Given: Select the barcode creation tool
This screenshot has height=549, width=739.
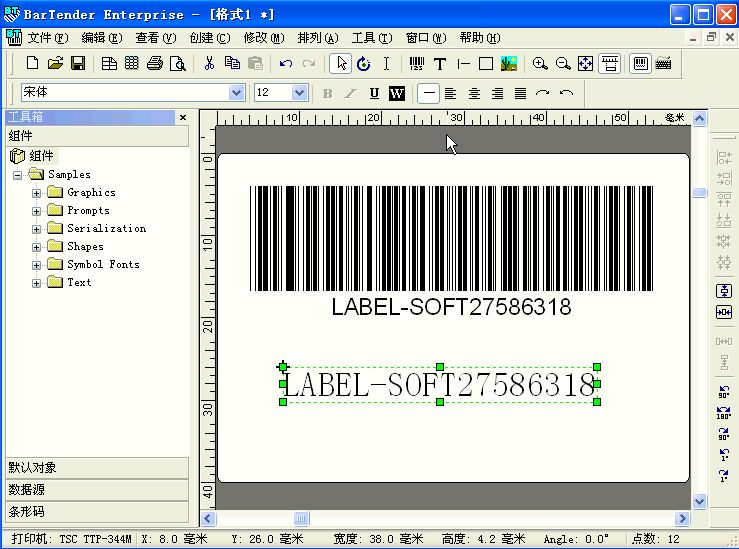Looking at the screenshot, I should (417, 63).
